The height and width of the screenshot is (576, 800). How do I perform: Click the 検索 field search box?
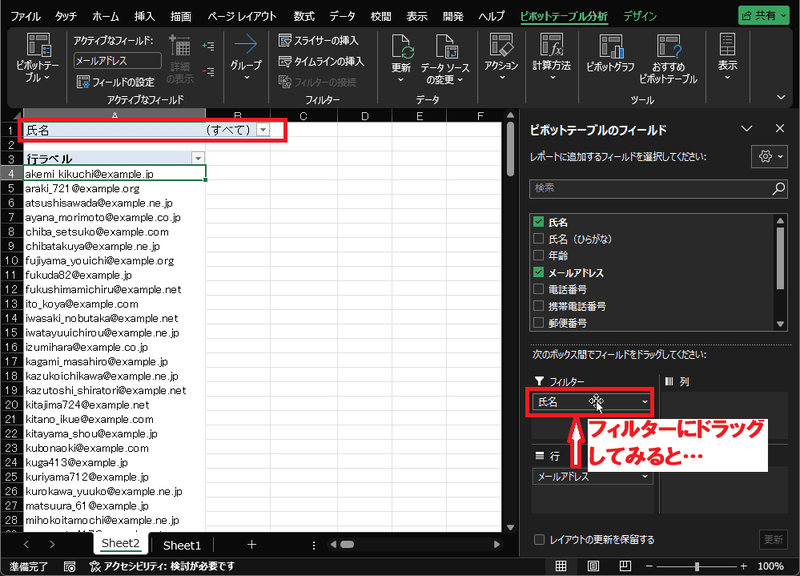point(658,188)
